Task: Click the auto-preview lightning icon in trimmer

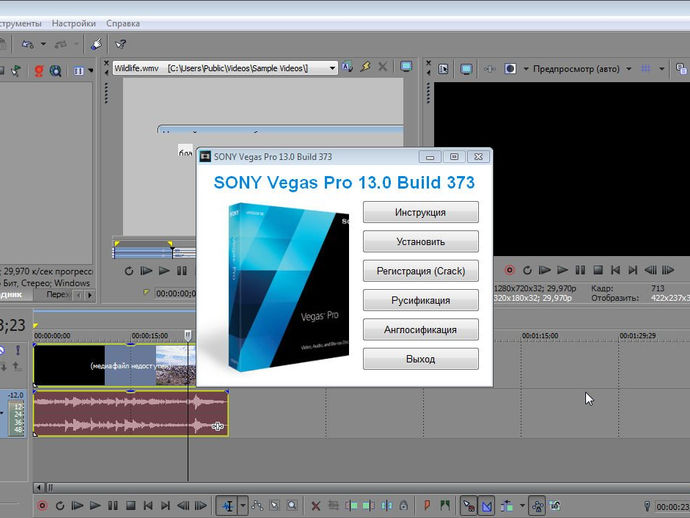Action: coord(365,67)
